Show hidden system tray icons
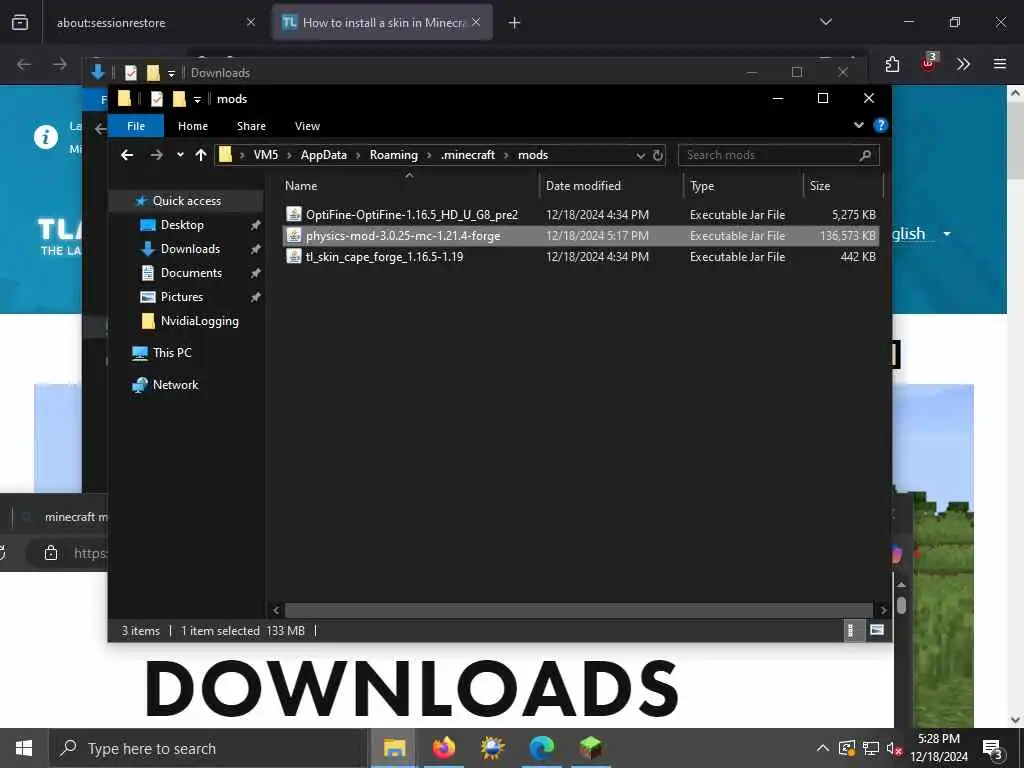Viewport: 1024px width, 768px height. (x=823, y=748)
